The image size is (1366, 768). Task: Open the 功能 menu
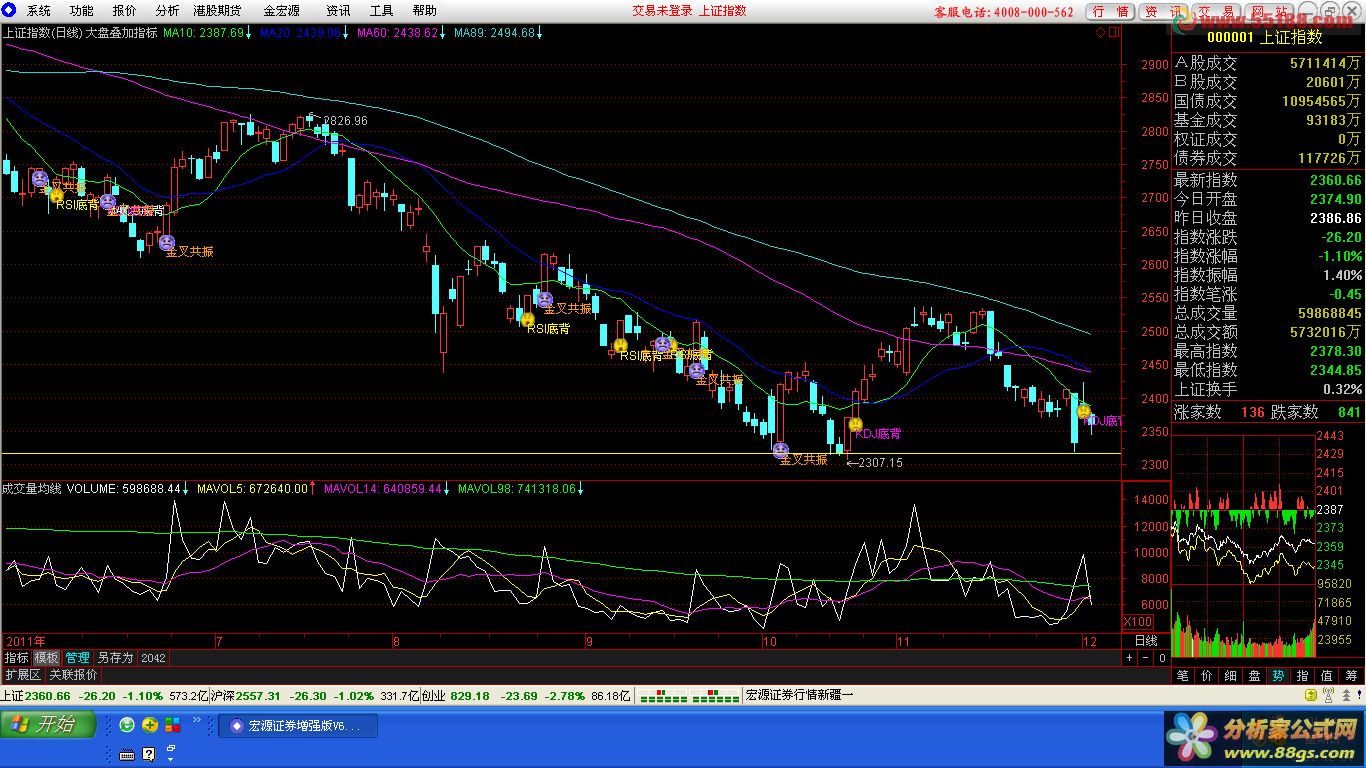pos(82,11)
